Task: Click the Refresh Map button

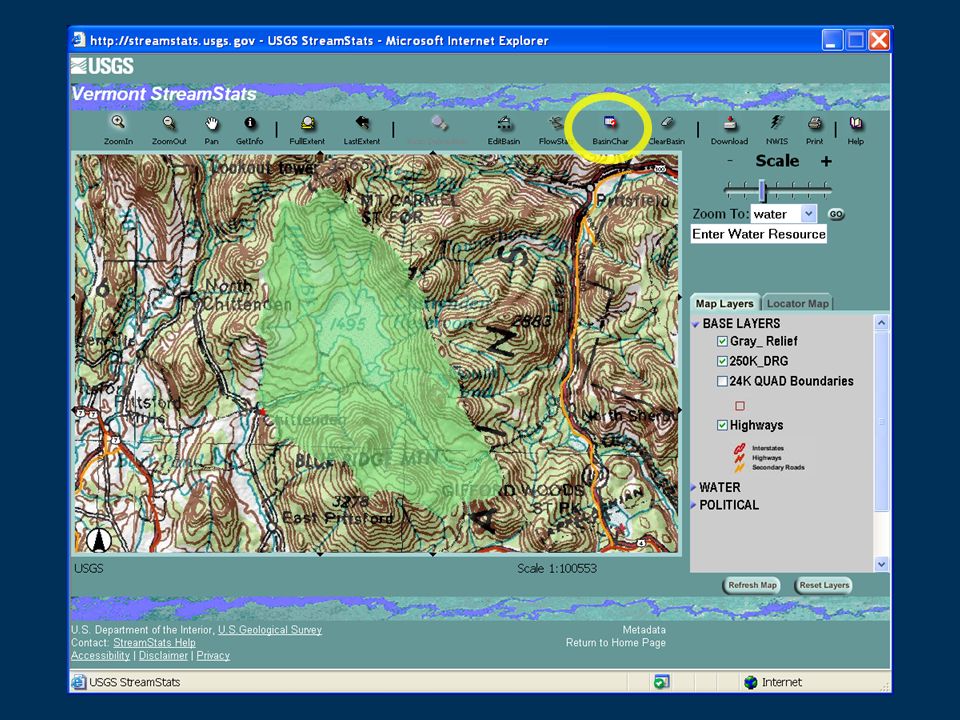Action: coord(752,585)
